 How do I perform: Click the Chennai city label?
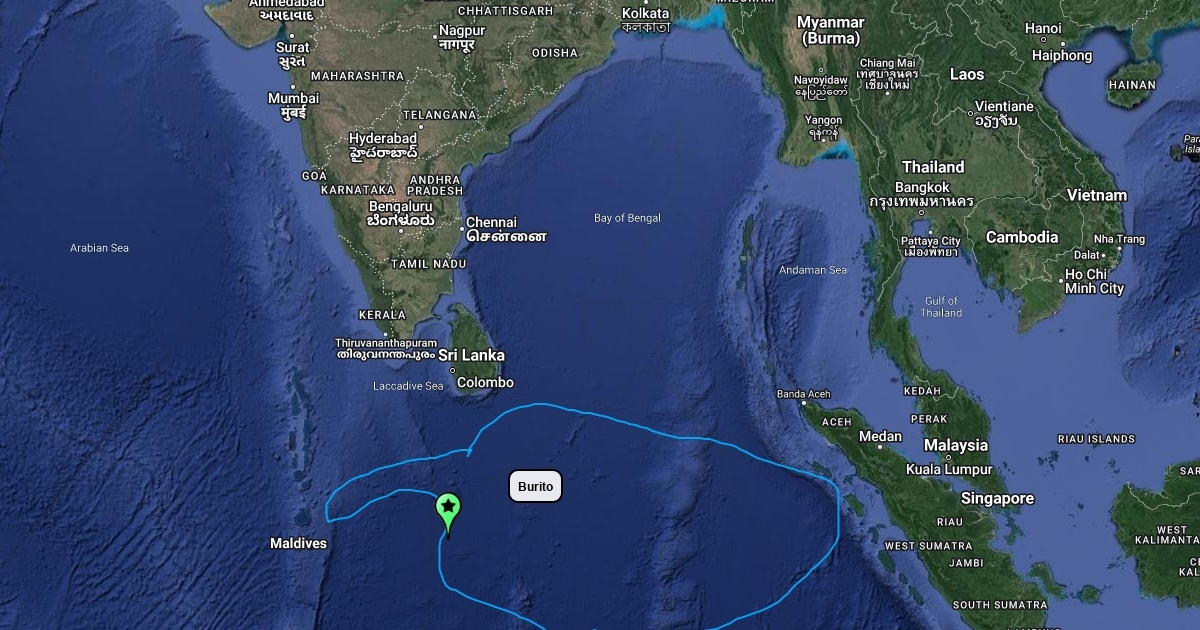[491, 222]
